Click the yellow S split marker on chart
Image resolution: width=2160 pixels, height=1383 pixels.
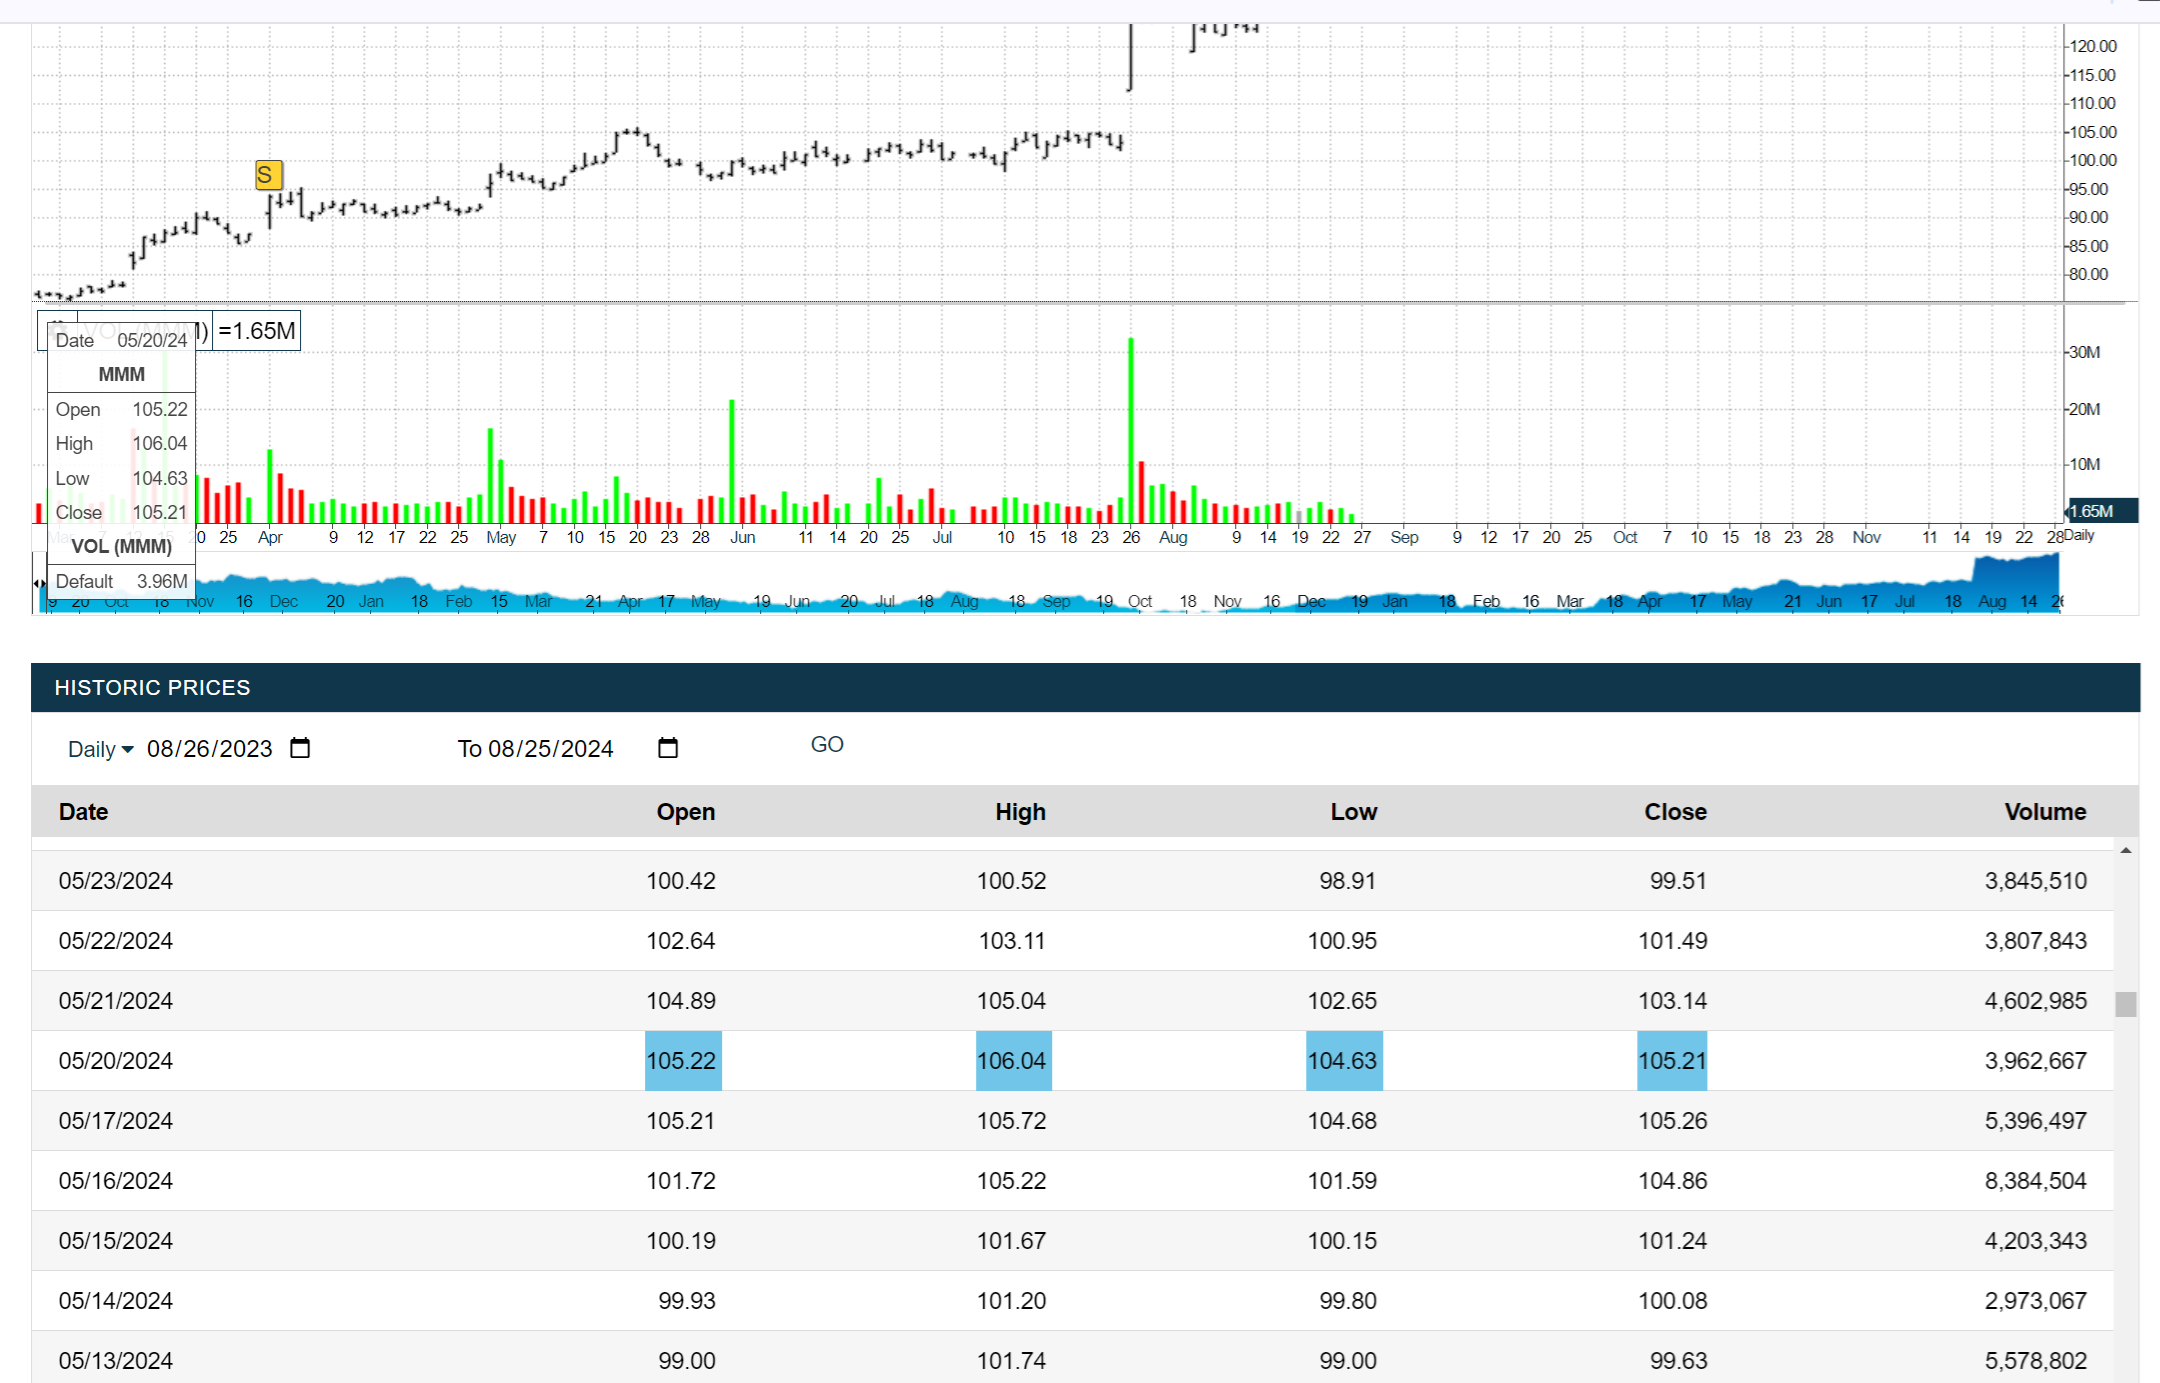coord(268,176)
